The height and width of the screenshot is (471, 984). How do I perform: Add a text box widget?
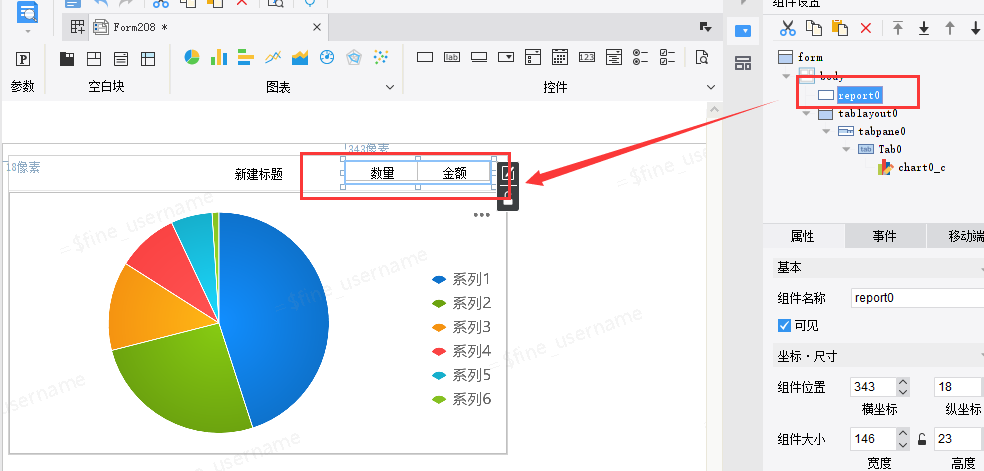(425, 57)
